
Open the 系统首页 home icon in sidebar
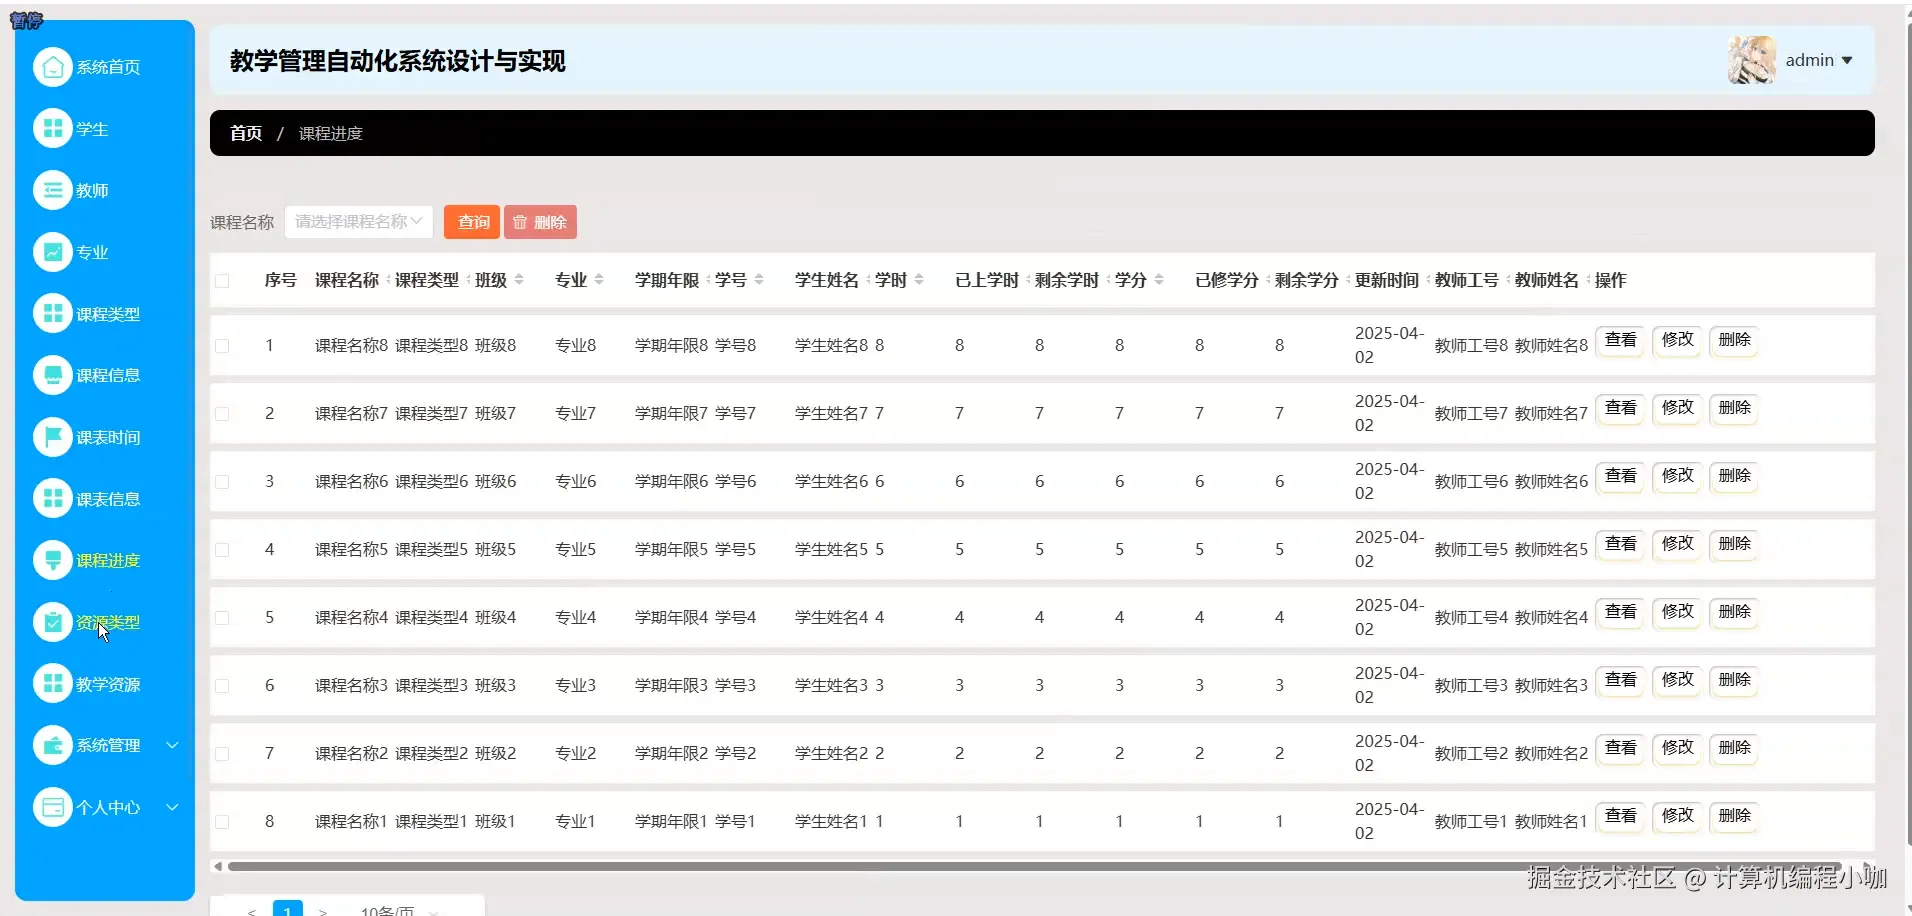coord(52,66)
